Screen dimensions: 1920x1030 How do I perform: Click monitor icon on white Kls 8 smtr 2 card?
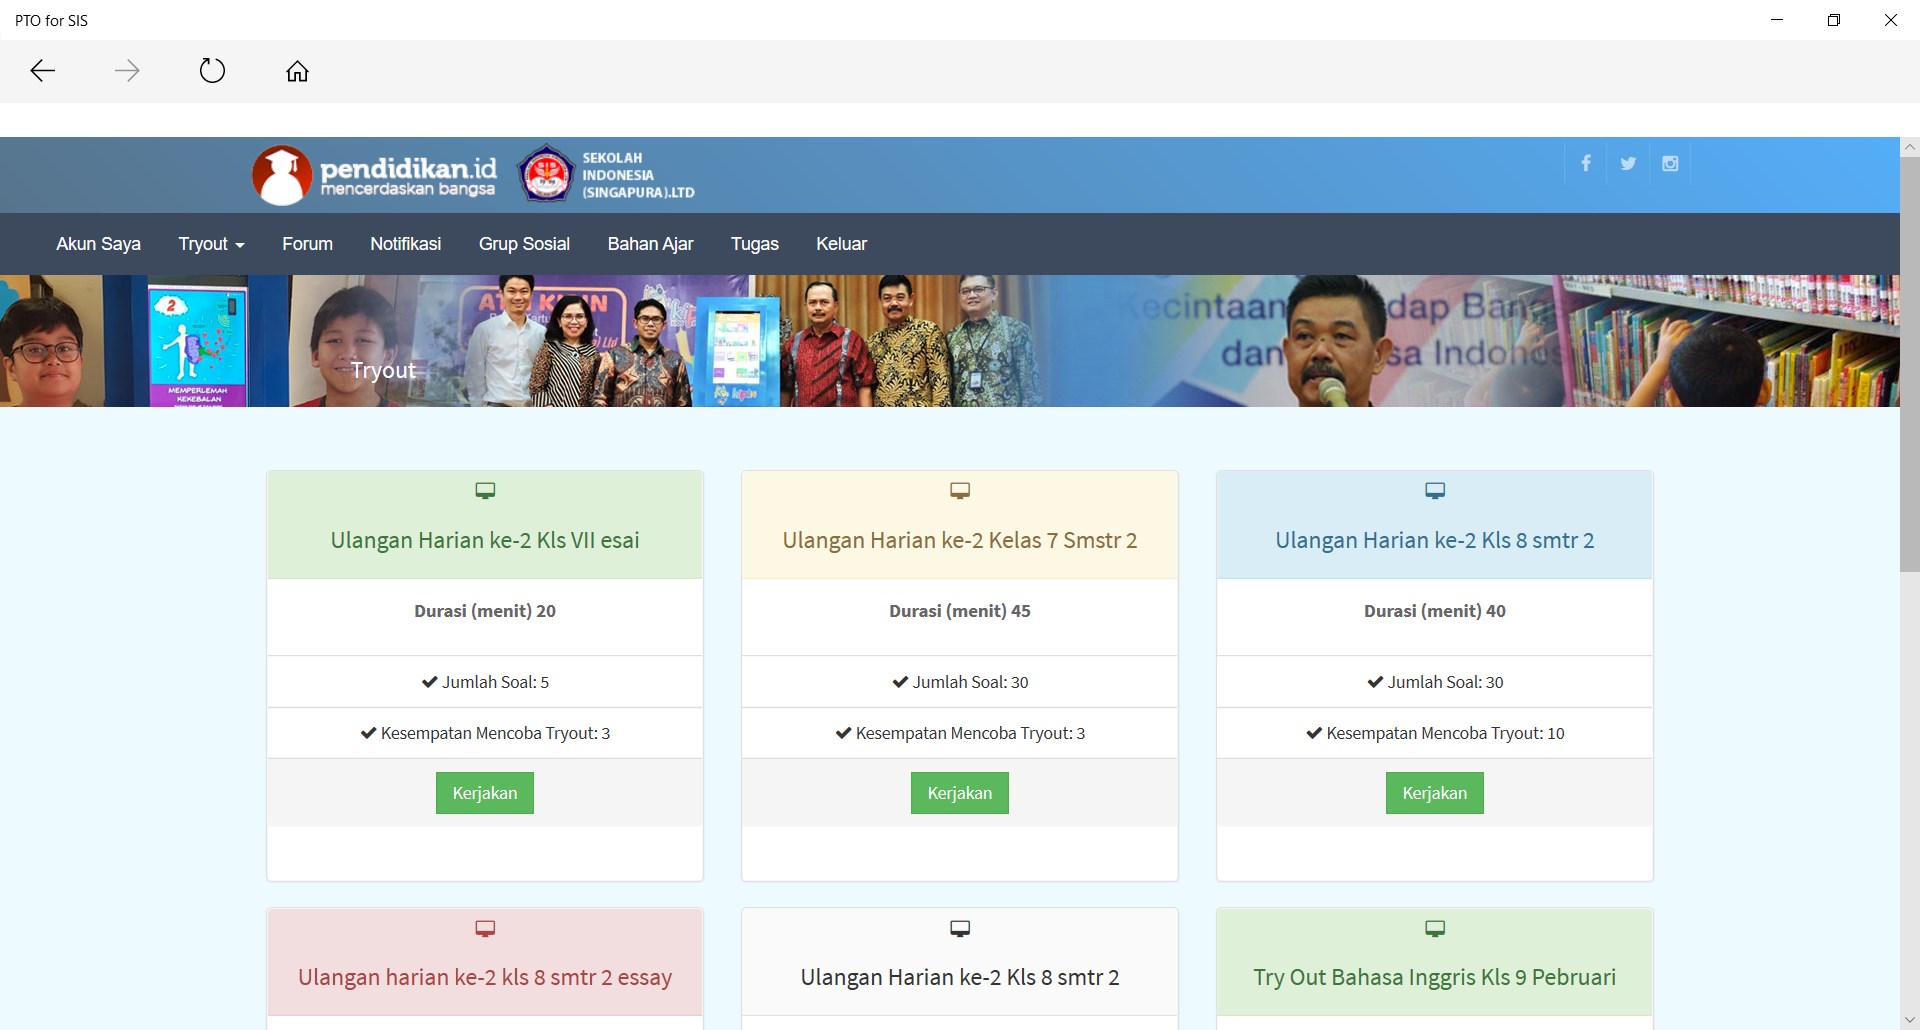point(960,928)
